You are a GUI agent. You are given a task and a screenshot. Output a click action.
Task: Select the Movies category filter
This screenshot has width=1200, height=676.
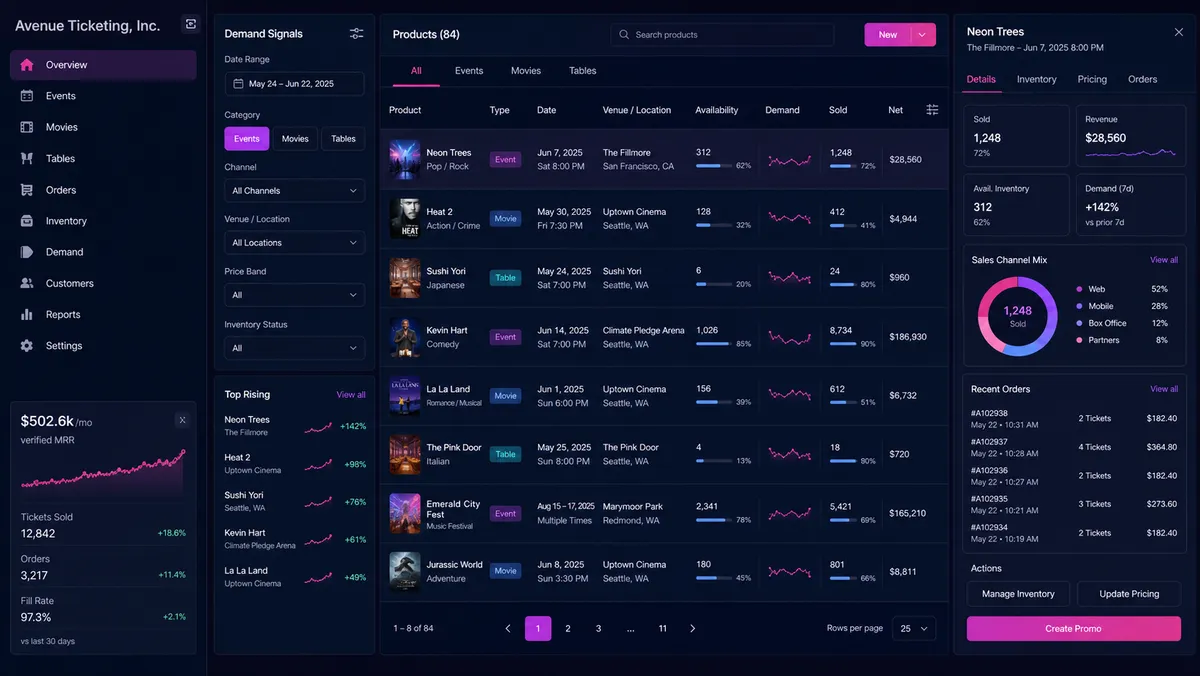295,139
